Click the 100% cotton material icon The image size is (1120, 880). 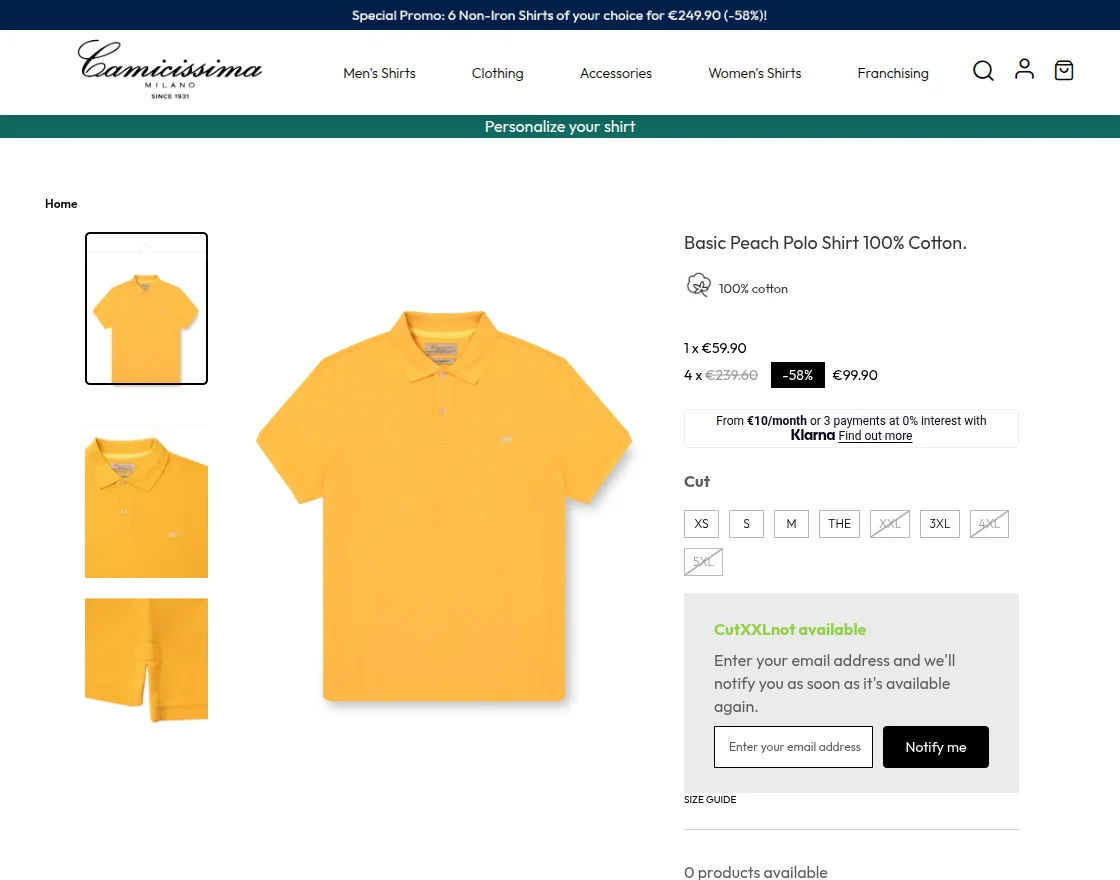pos(698,285)
